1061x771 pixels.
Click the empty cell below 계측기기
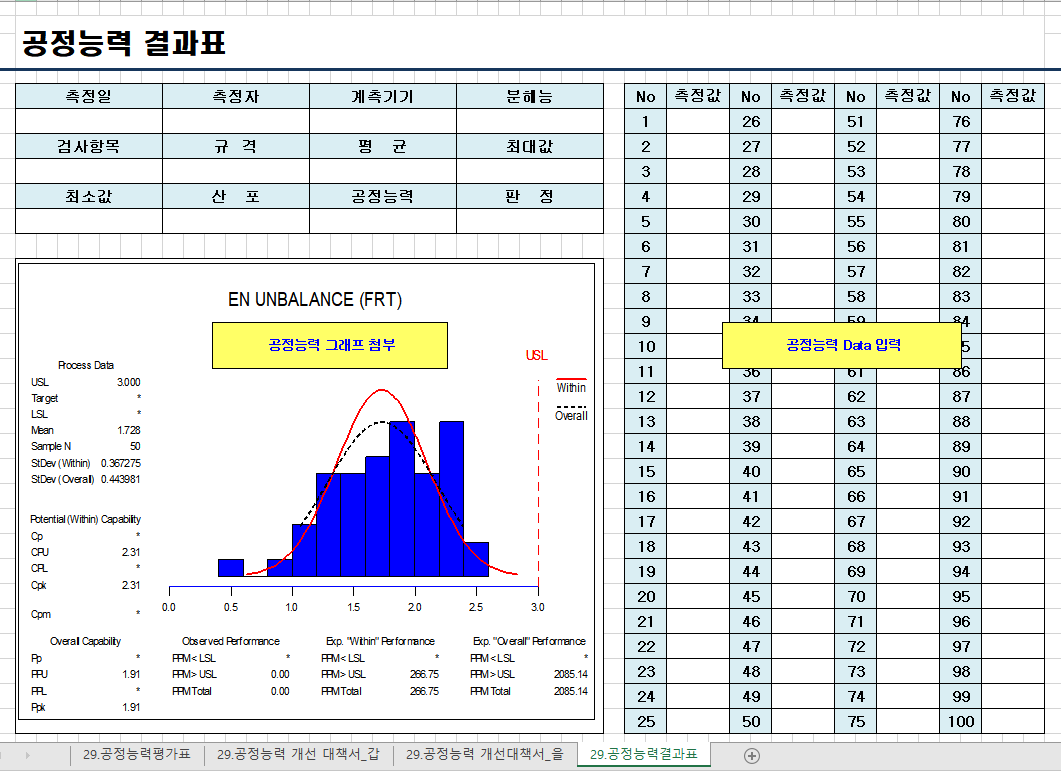click(x=383, y=121)
